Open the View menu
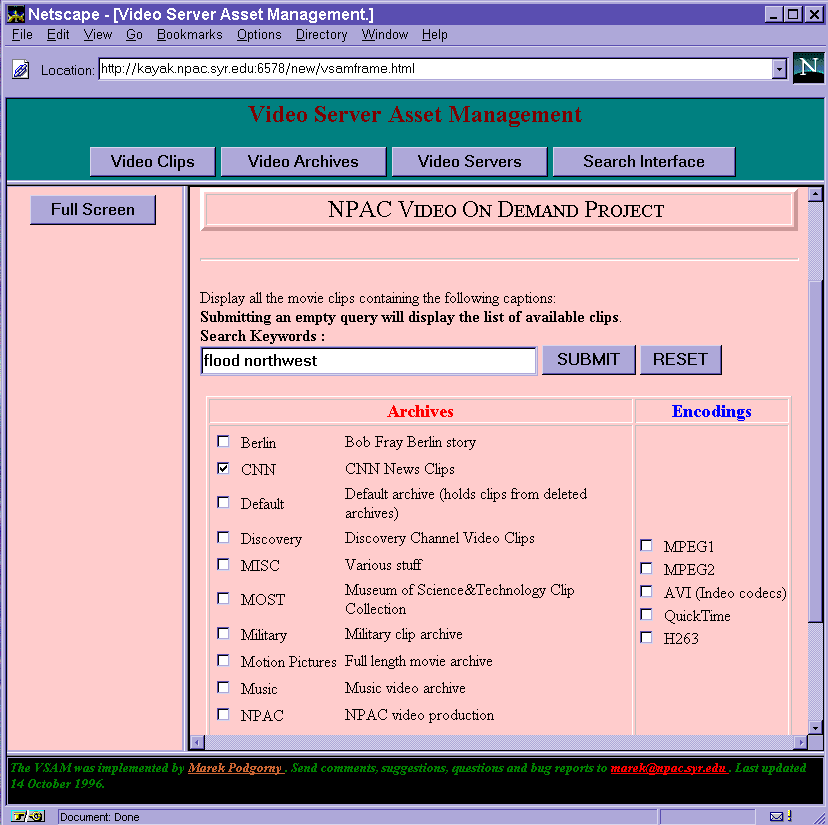This screenshot has height=825, width=828. [98, 35]
